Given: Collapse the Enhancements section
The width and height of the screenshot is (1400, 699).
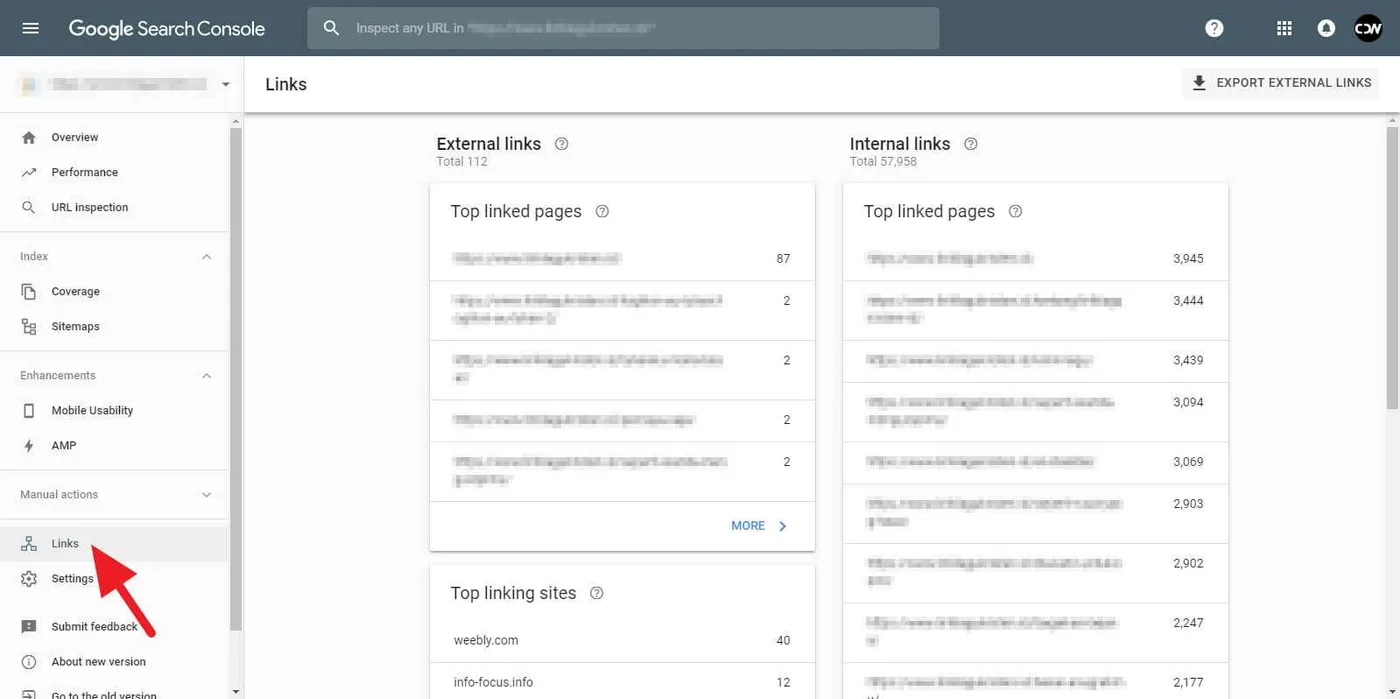Looking at the screenshot, I should [206, 376].
